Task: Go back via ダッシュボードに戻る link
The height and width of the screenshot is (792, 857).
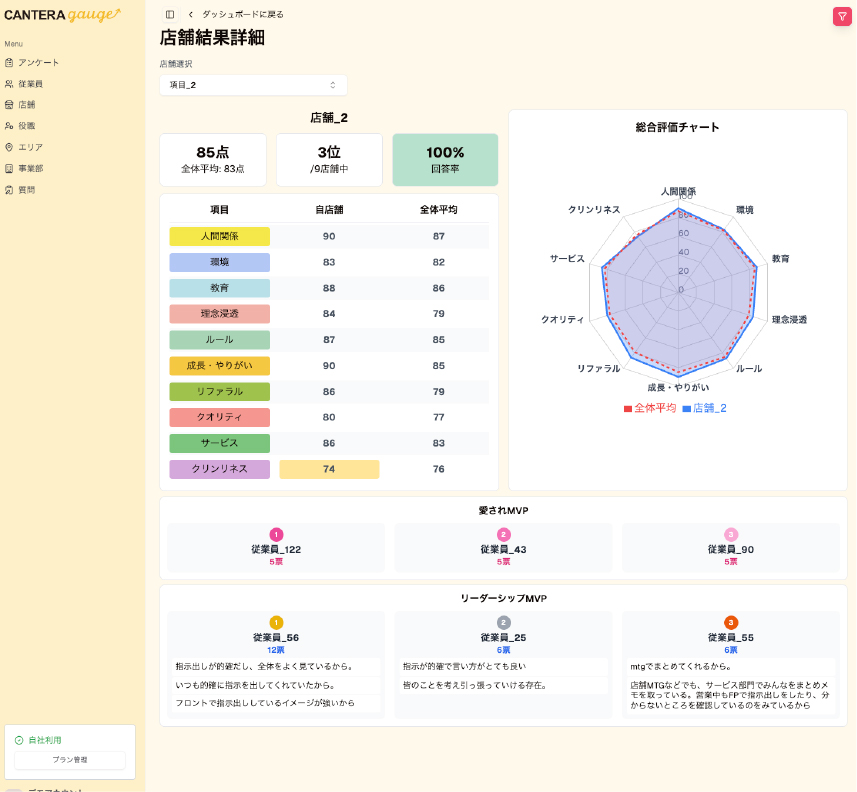Action: tap(243, 15)
